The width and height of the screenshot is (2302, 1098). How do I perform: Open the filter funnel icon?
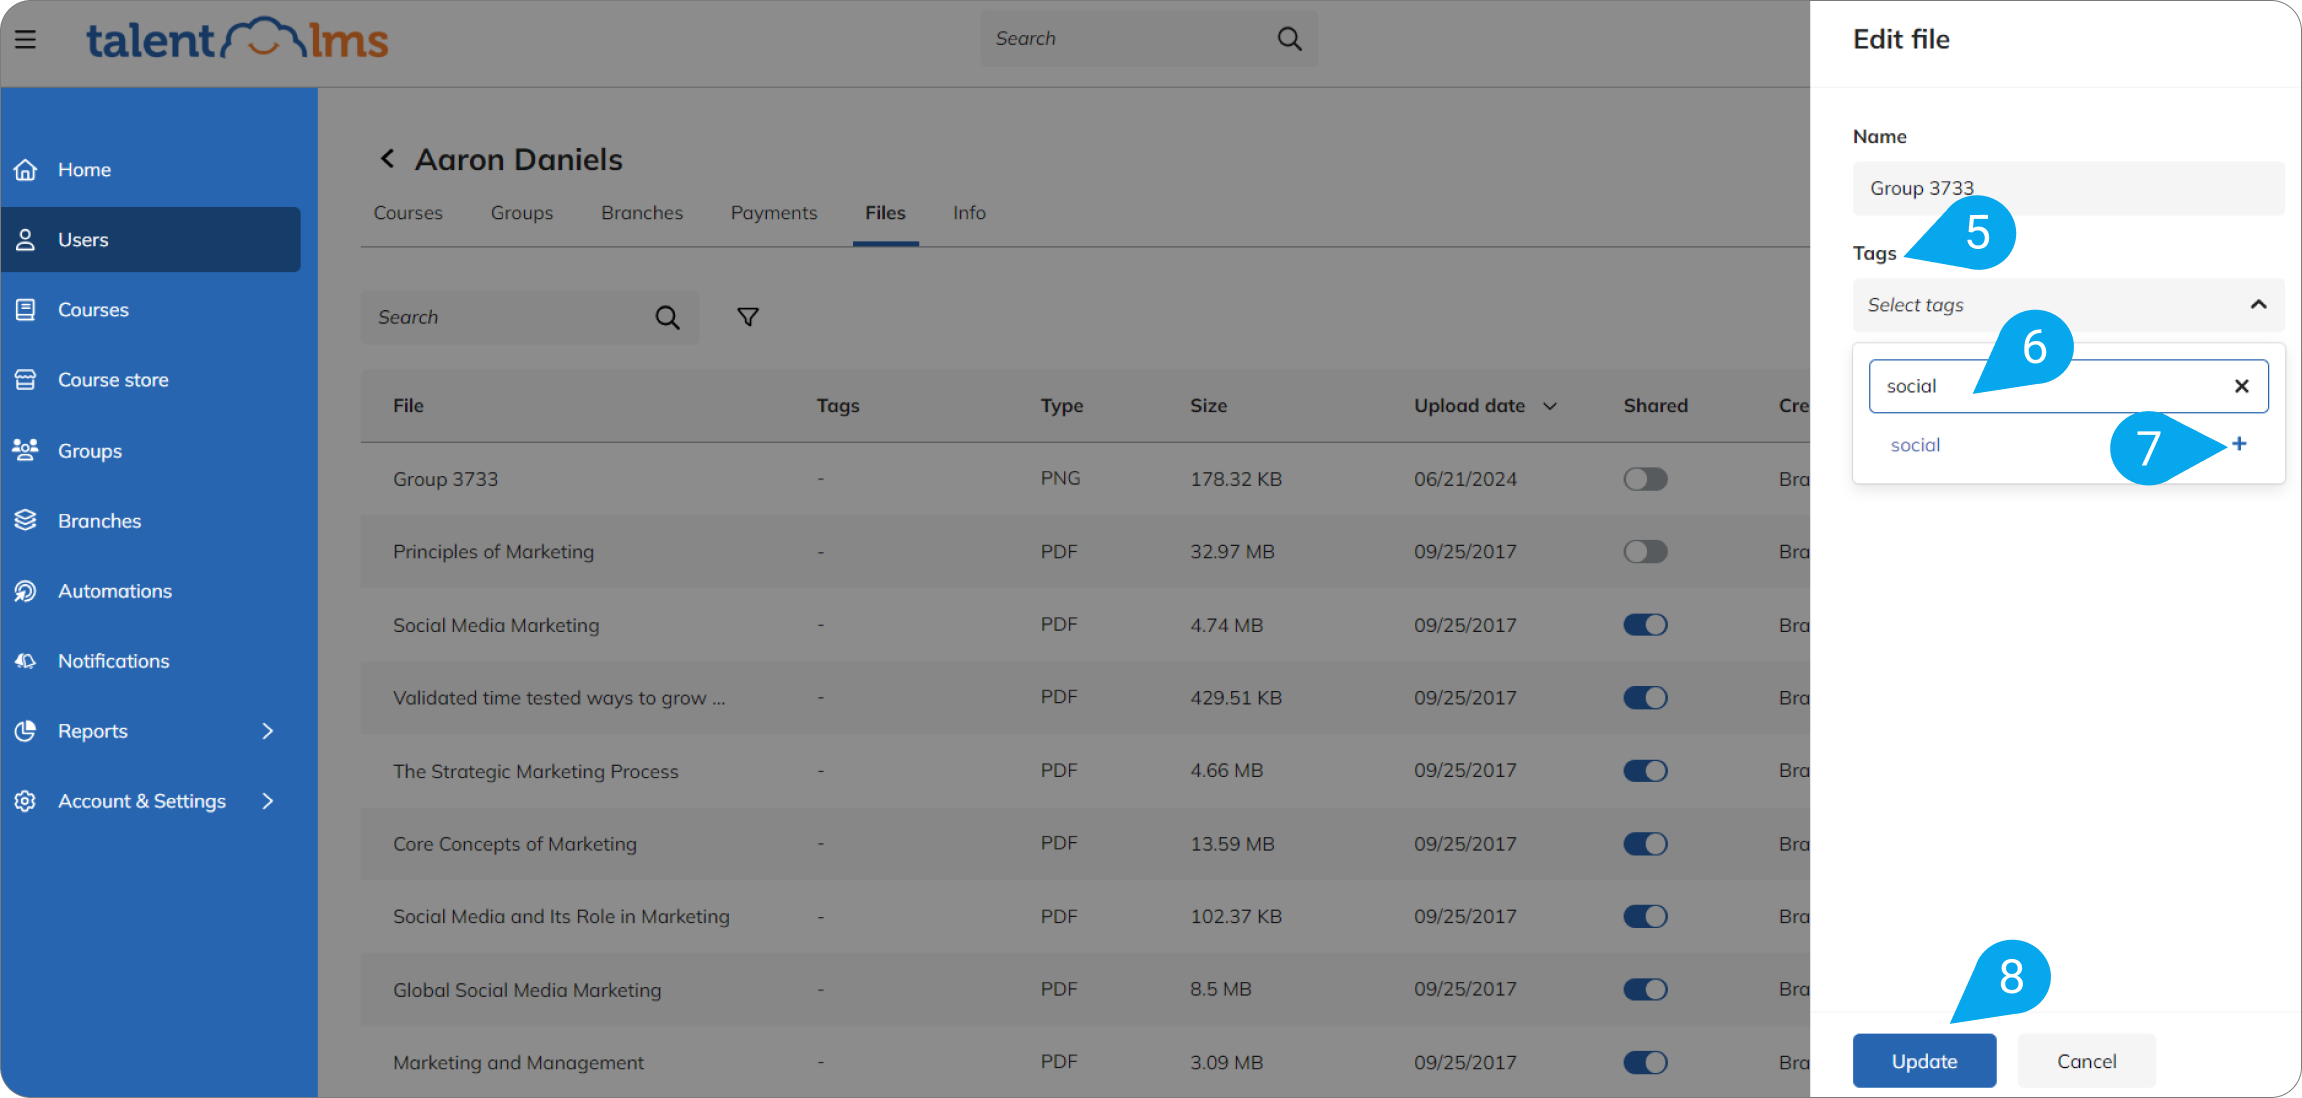(747, 317)
